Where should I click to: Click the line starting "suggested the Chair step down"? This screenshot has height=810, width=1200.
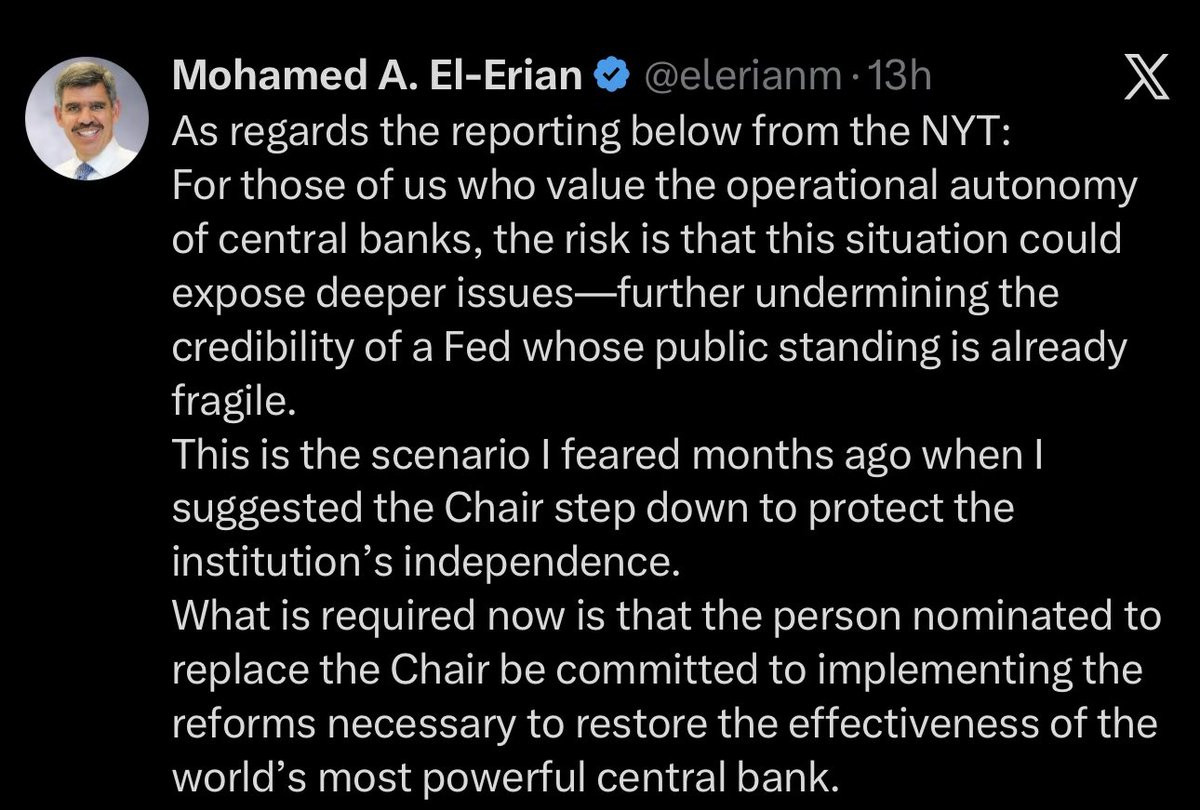click(x=593, y=509)
